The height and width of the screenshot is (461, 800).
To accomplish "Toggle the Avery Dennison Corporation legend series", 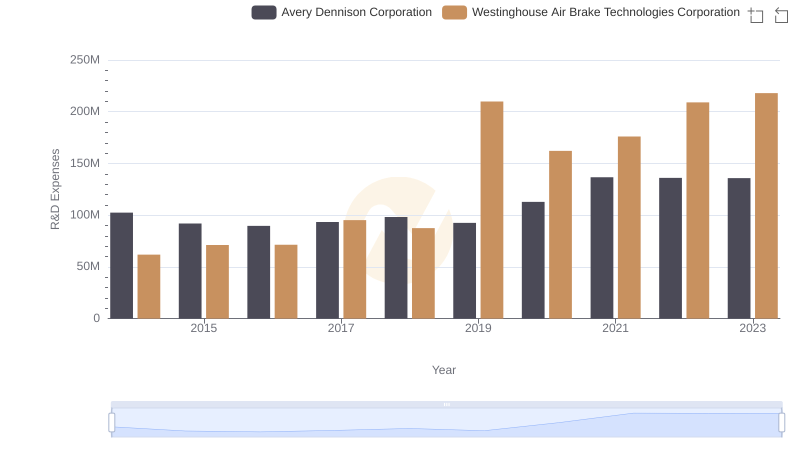I will (341, 13).
